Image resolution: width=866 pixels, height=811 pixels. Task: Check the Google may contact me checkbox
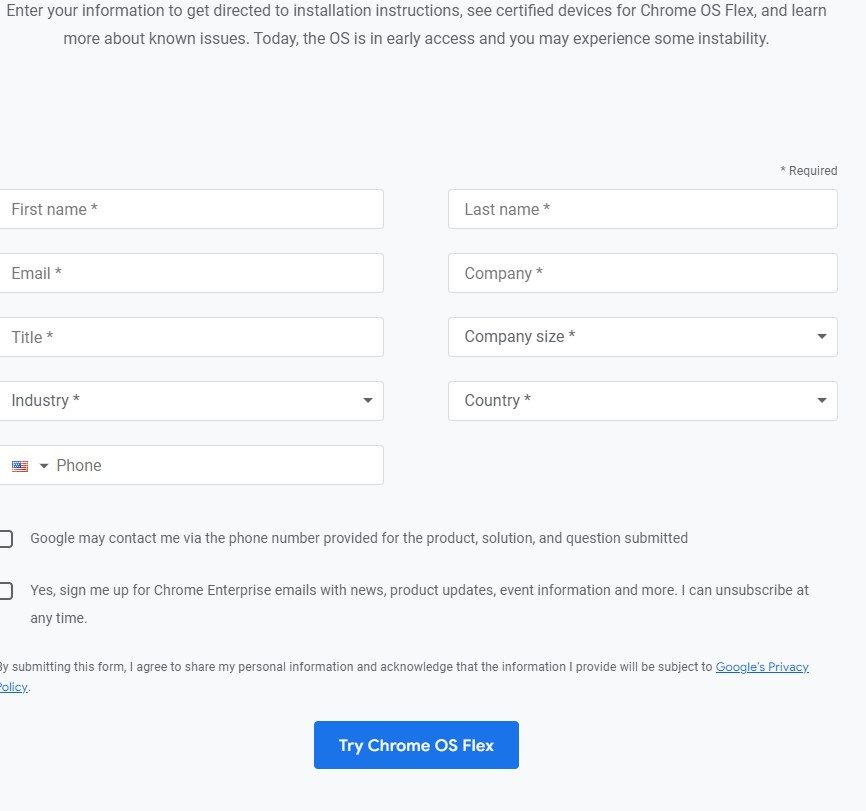click(6, 539)
